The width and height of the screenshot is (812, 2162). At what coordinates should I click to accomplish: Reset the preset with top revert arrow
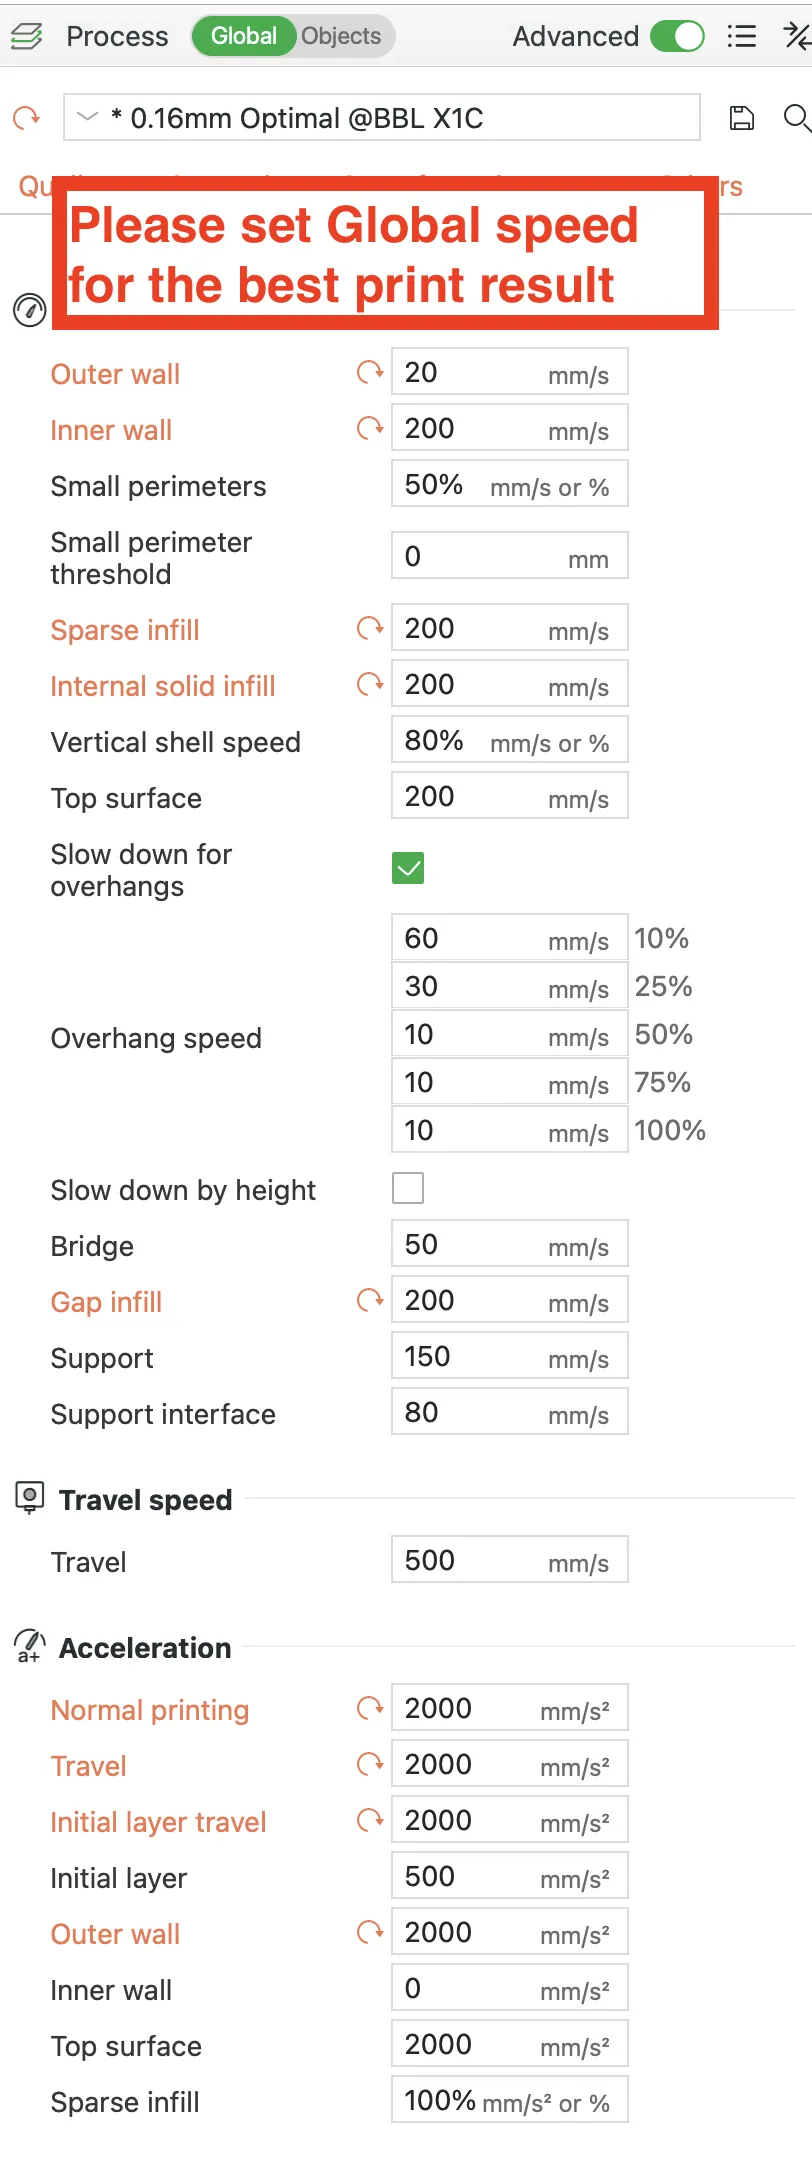click(x=26, y=118)
